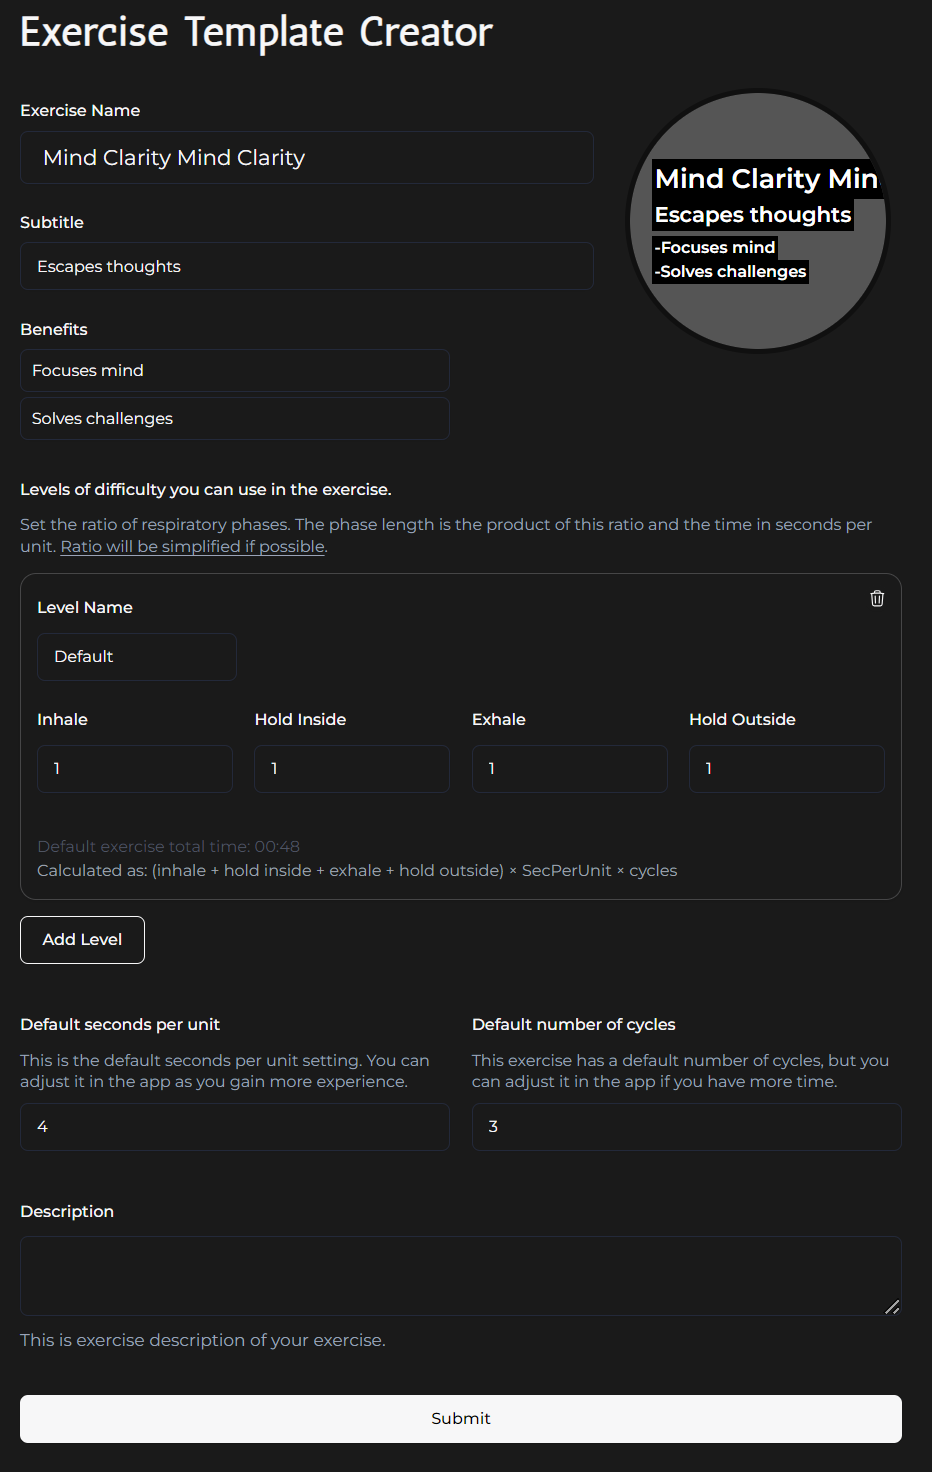
Task: Click the Inhale ratio input
Action: (x=135, y=769)
